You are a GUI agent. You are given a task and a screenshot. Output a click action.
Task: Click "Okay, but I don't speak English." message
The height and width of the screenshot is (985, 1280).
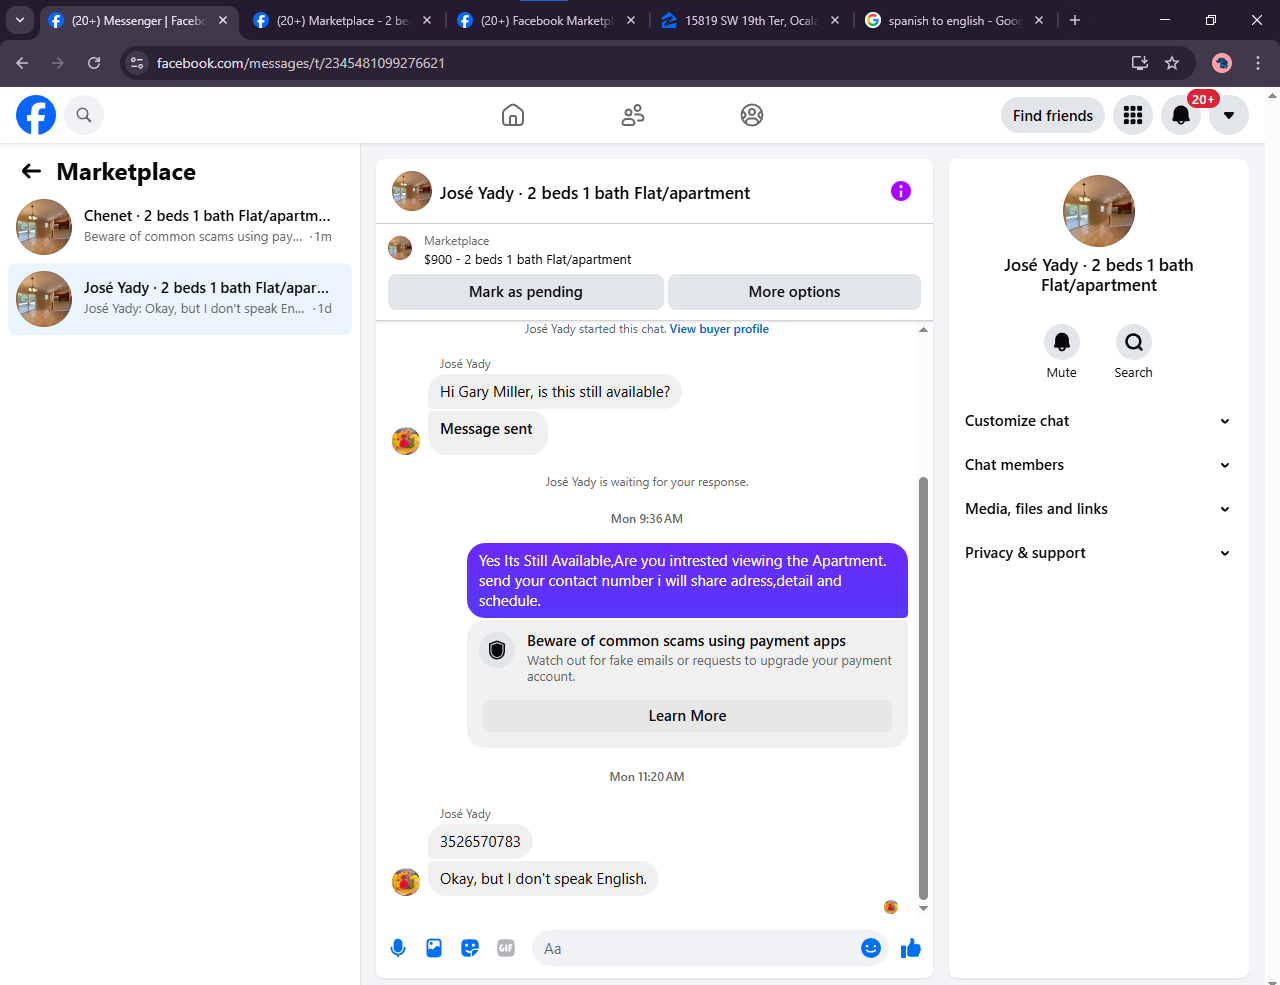pos(544,879)
